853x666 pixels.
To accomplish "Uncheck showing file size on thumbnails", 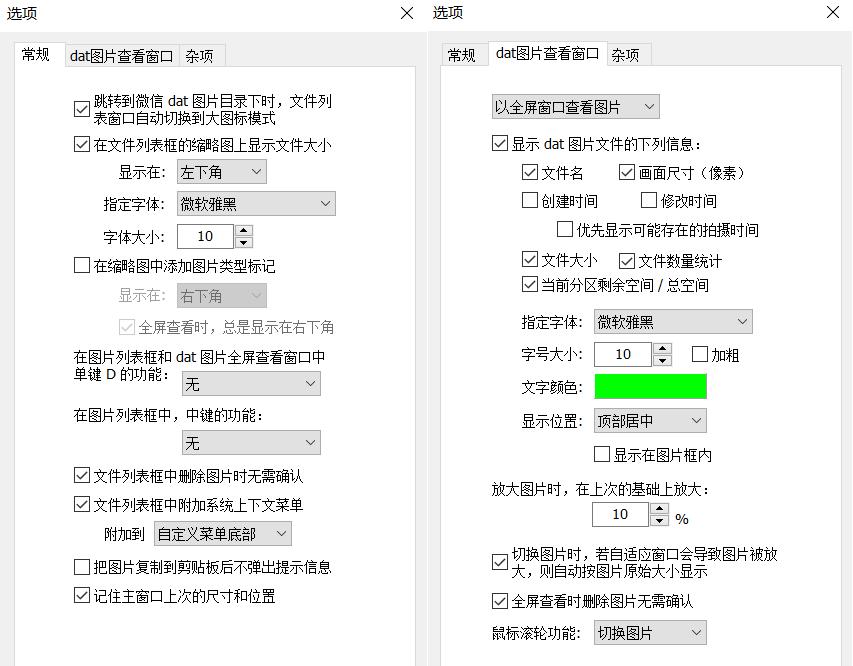I will click(82, 145).
